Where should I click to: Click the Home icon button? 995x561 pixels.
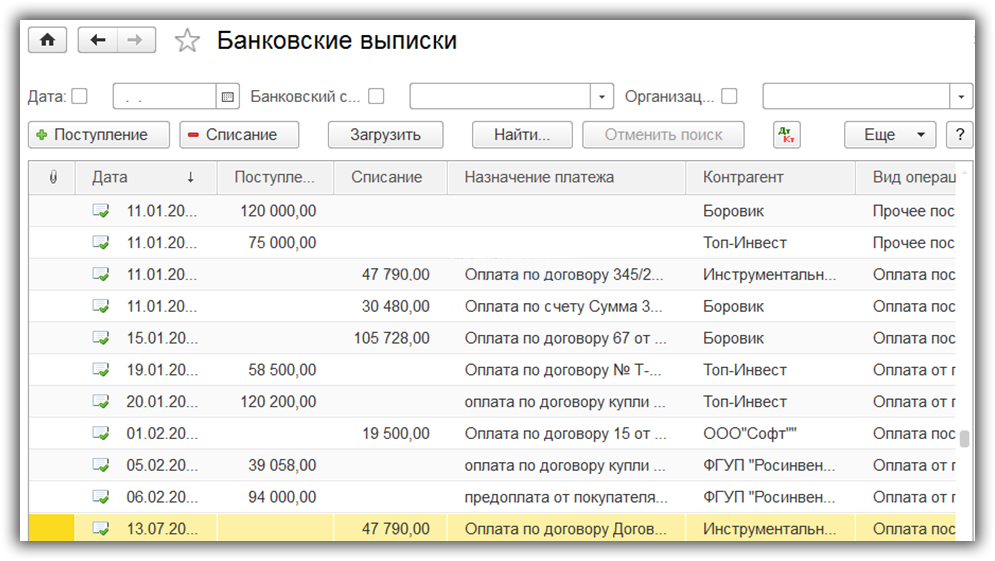coord(47,40)
